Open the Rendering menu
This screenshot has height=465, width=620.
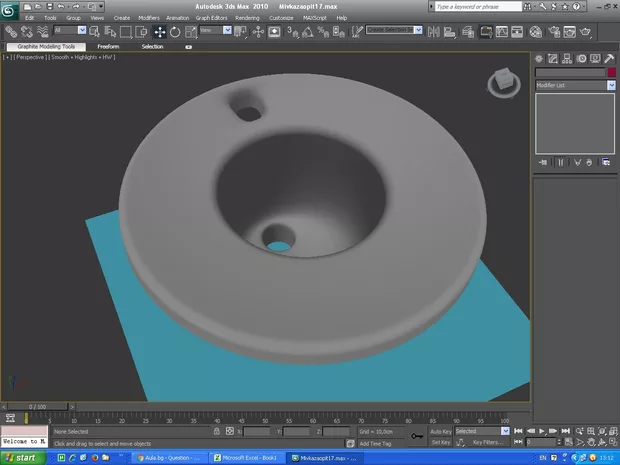tap(247, 18)
